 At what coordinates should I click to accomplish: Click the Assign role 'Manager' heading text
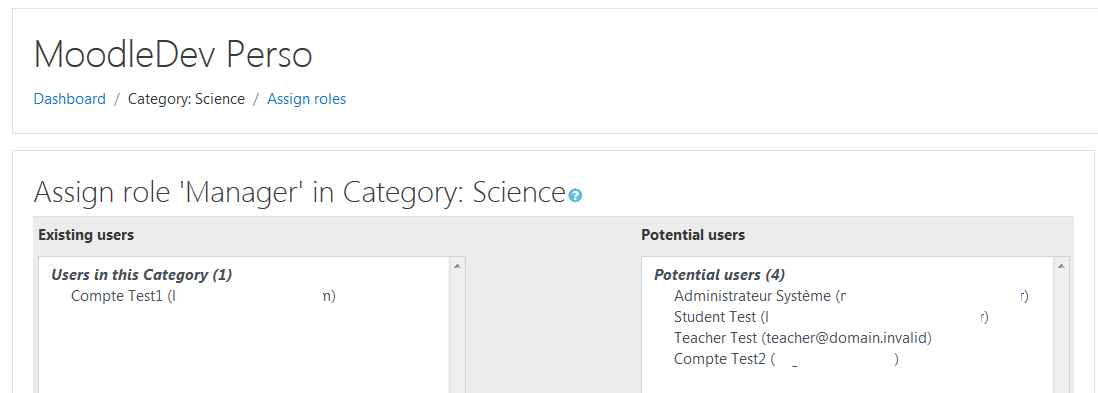[300, 193]
